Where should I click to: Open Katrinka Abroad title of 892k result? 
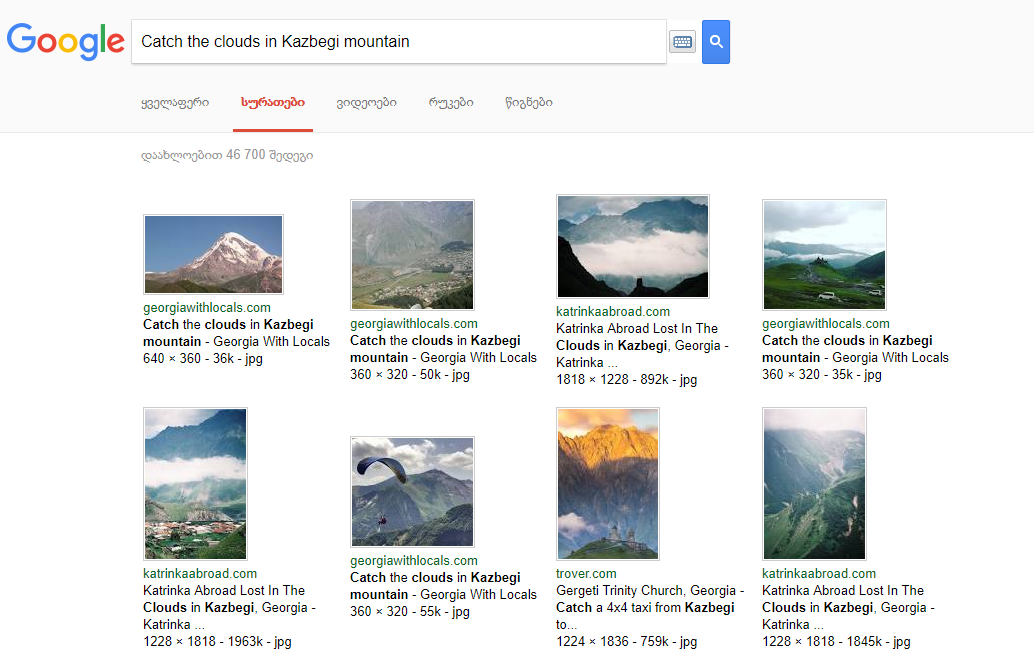[x=642, y=345]
